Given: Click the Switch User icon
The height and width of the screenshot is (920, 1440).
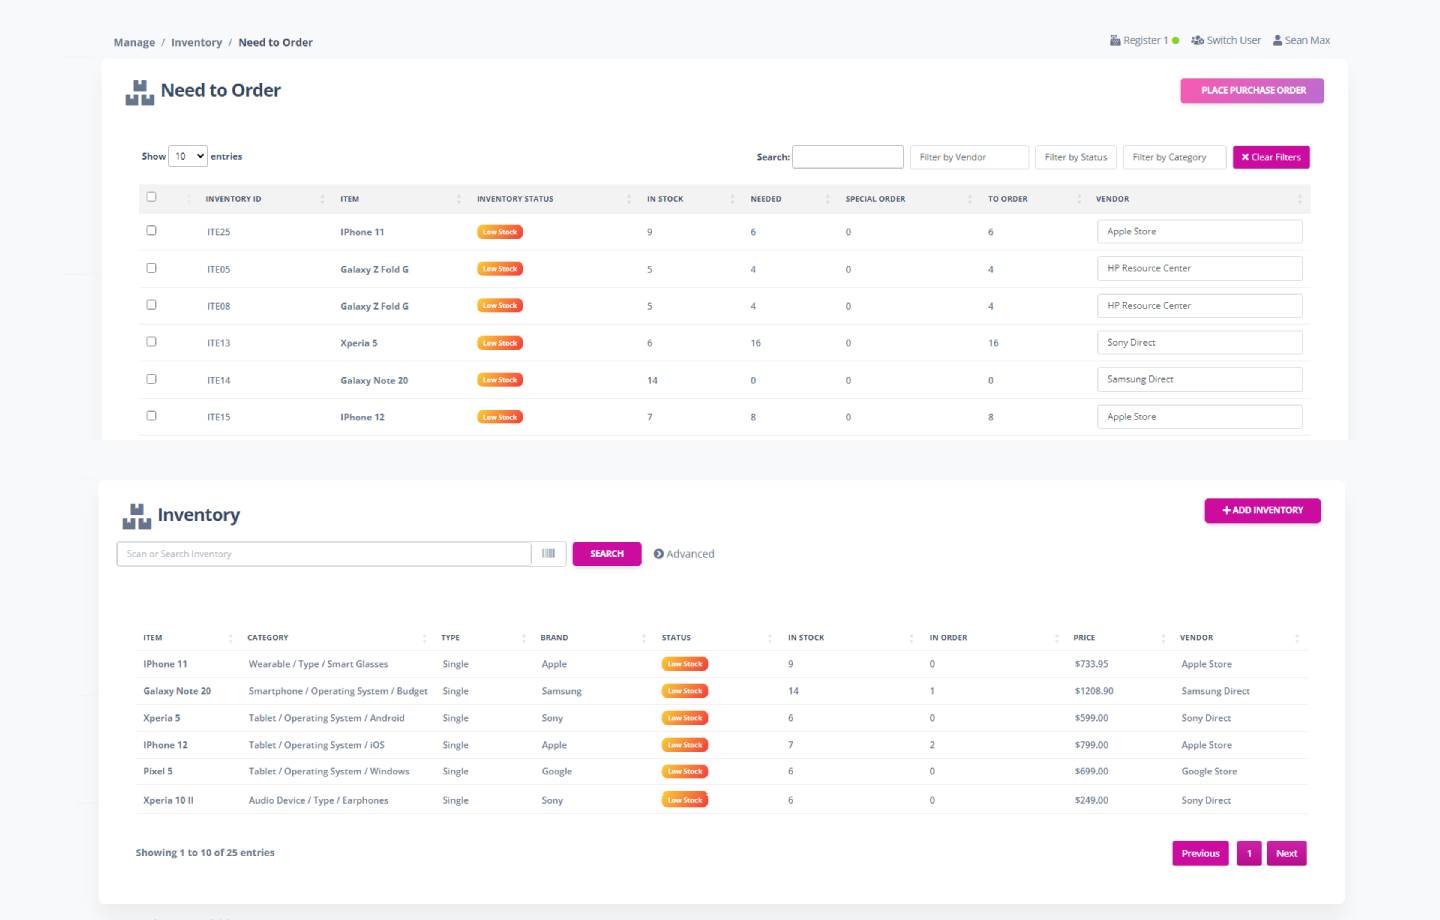Looking at the screenshot, I should [x=1197, y=41].
